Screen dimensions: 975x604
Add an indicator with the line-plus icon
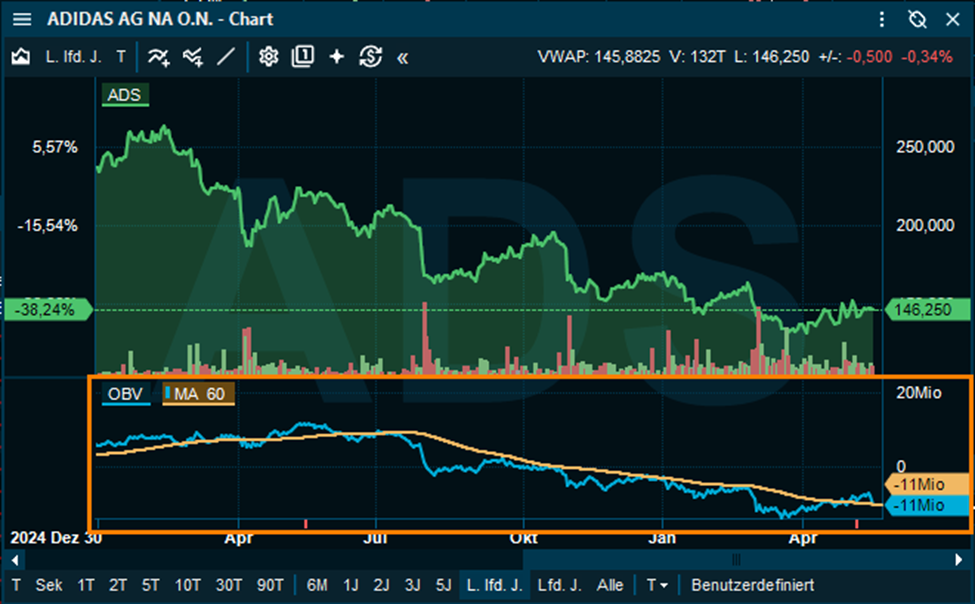(158, 57)
